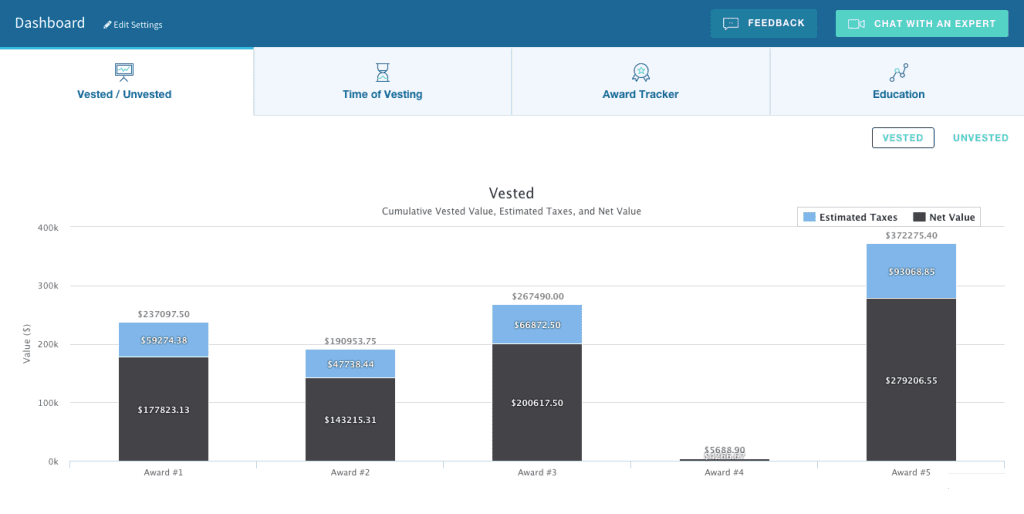Click the $237097.50 total above Award #1
This screenshot has height=514, width=1024.
click(163, 314)
